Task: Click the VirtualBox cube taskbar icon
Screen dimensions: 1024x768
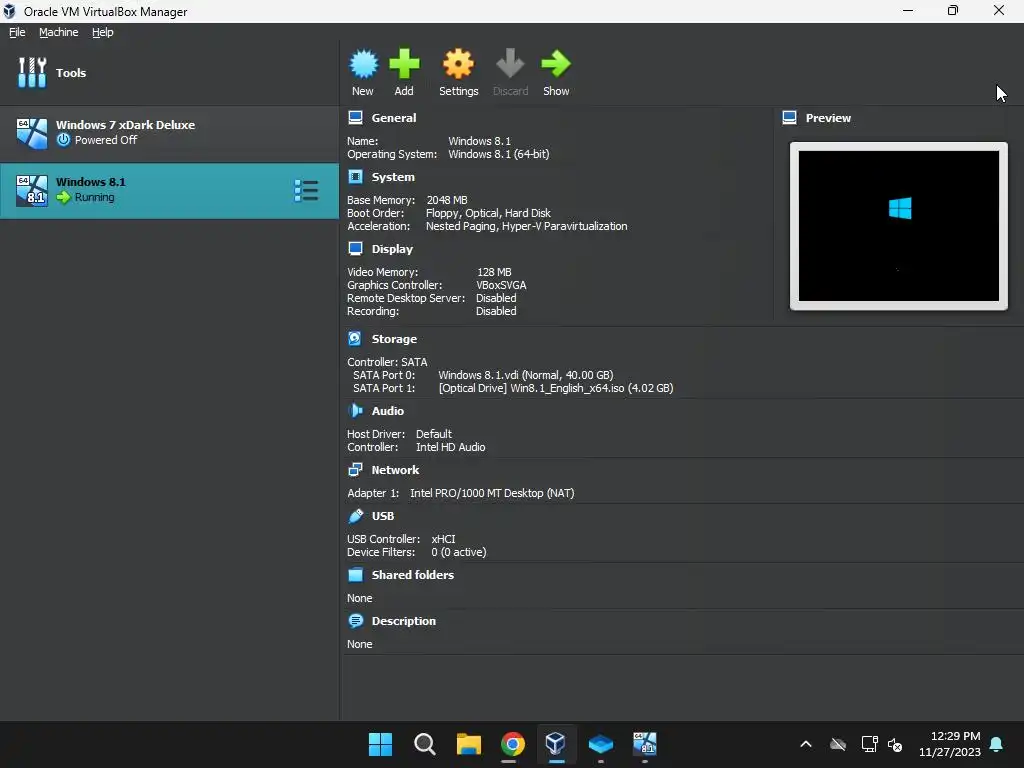Action: click(x=556, y=744)
